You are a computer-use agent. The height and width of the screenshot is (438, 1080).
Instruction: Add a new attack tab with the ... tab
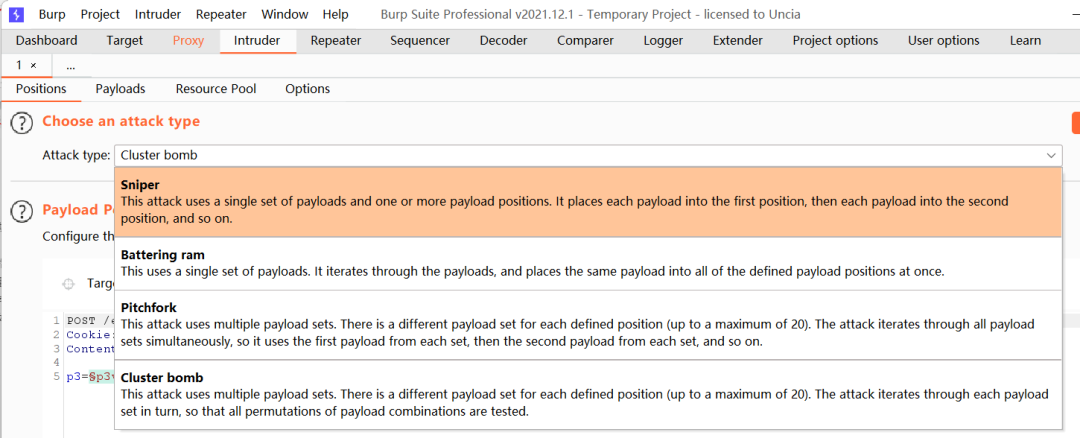click(70, 66)
